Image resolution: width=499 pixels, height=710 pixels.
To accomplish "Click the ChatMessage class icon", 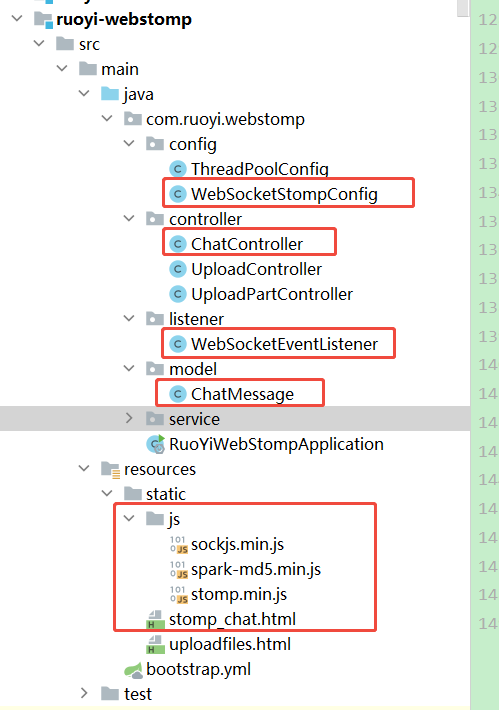I will point(178,394).
